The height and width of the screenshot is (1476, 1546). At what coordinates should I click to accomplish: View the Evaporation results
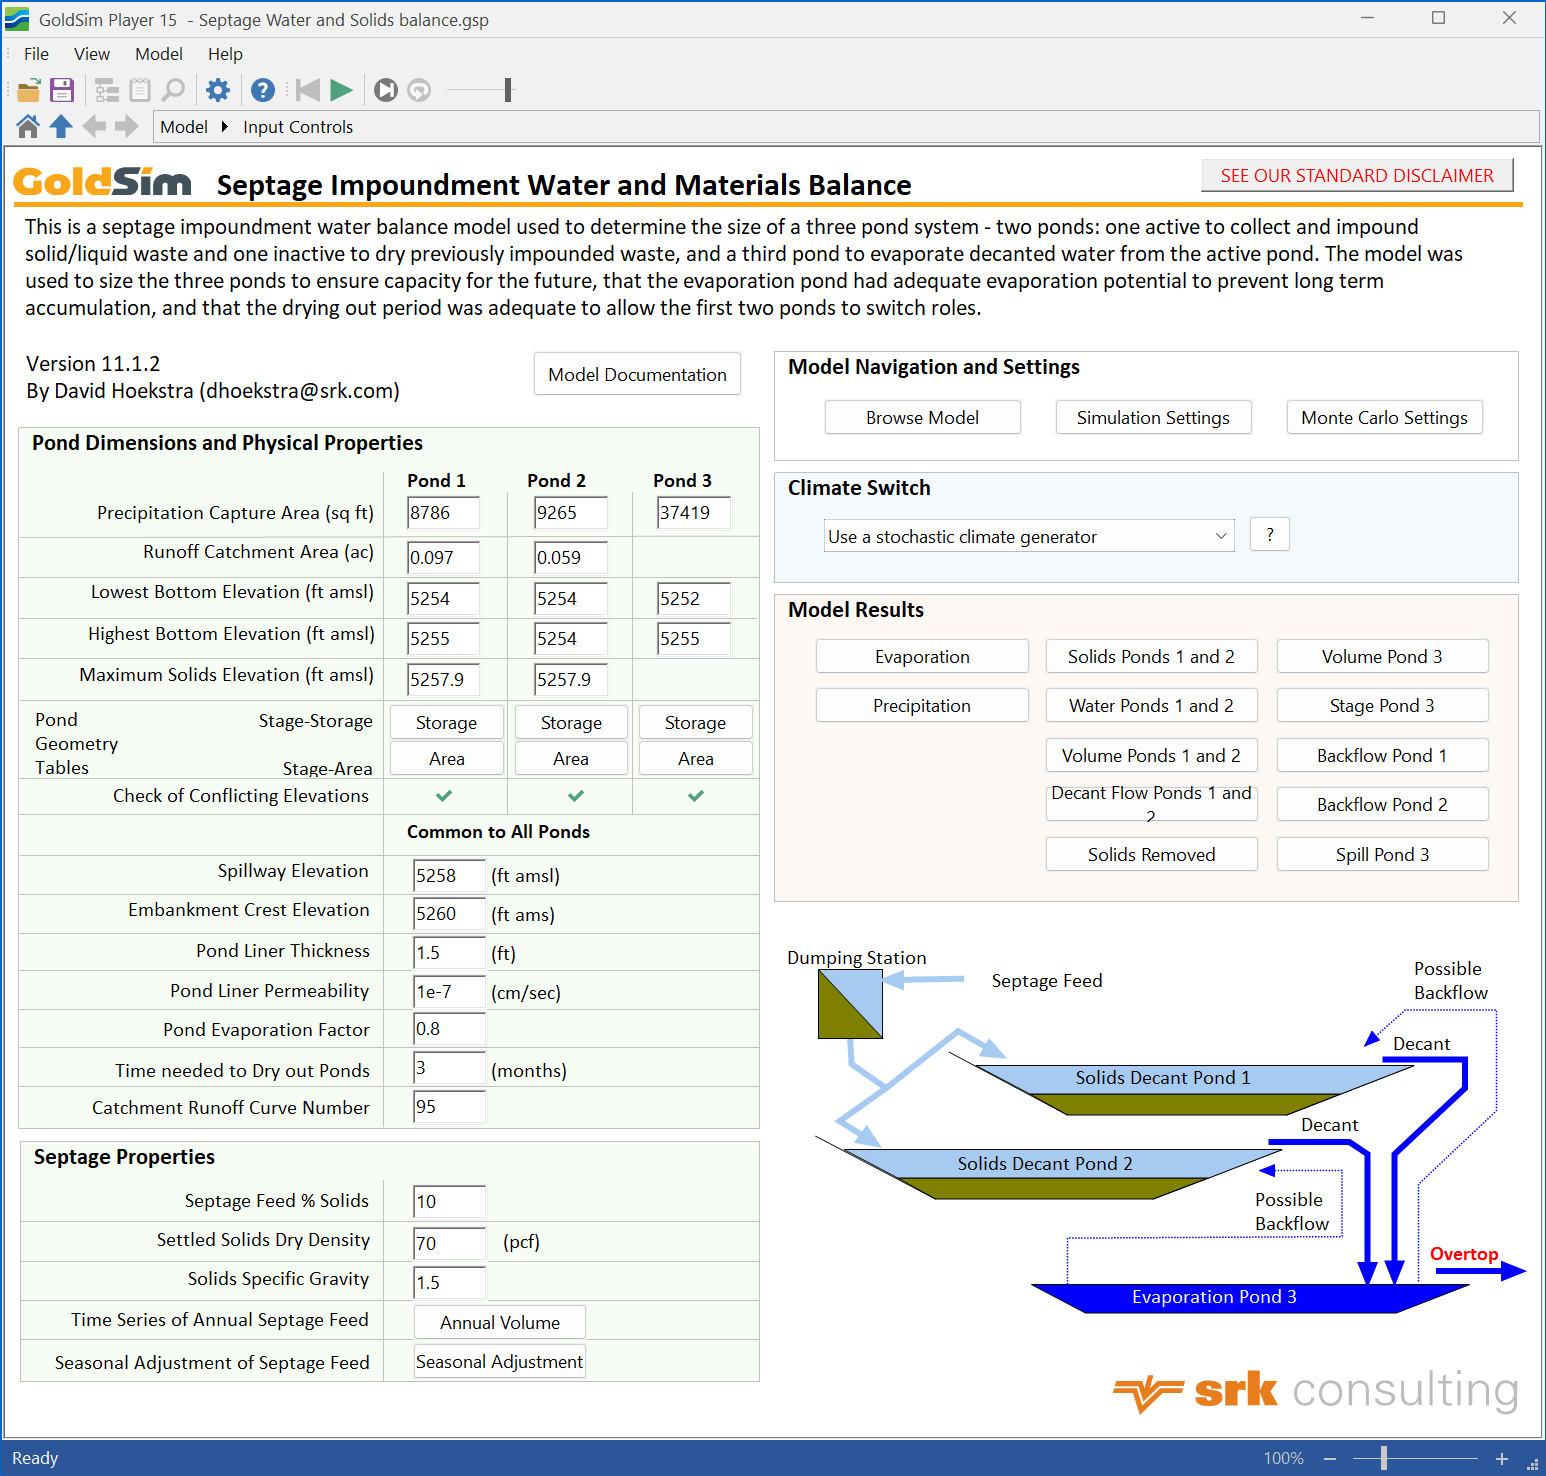point(922,656)
